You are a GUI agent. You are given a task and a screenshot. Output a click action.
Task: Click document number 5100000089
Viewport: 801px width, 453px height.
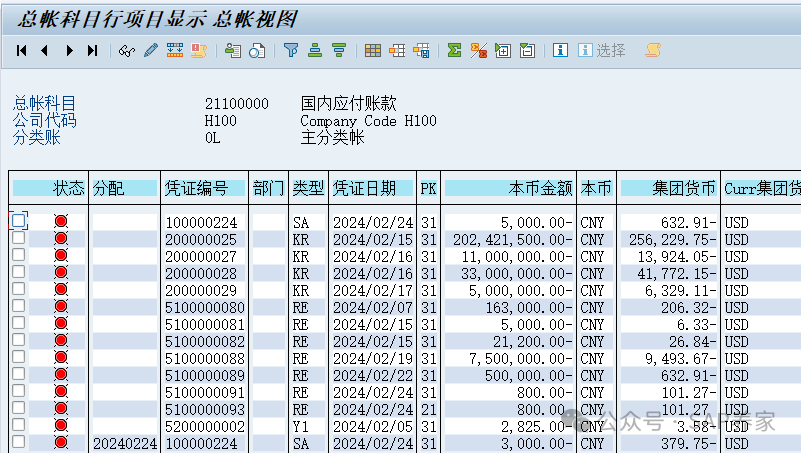(x=205, y=376)
